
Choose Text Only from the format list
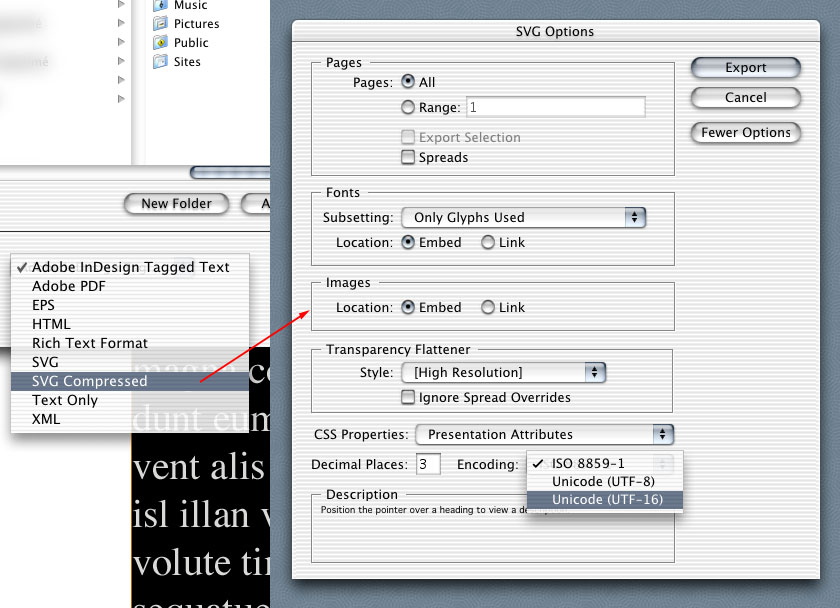pyautogui.click(x=130, y=400)
